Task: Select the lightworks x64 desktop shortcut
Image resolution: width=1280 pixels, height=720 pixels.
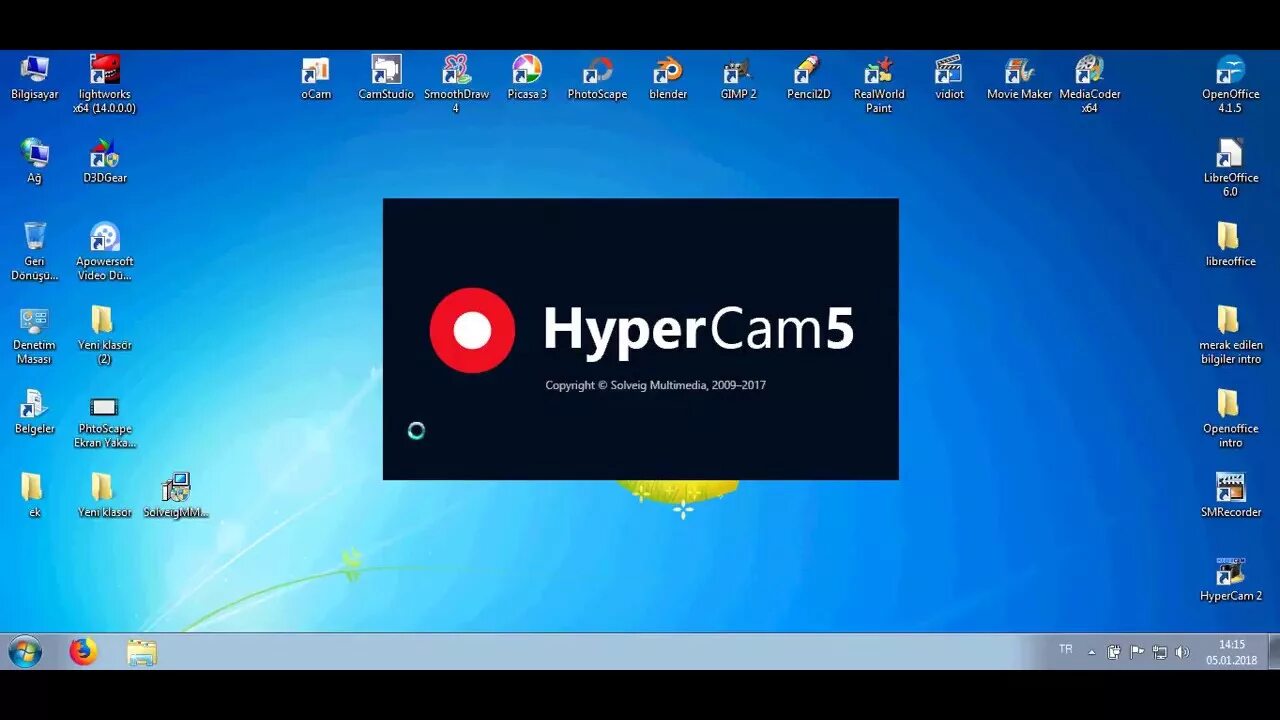Action: tap(104, 85)
